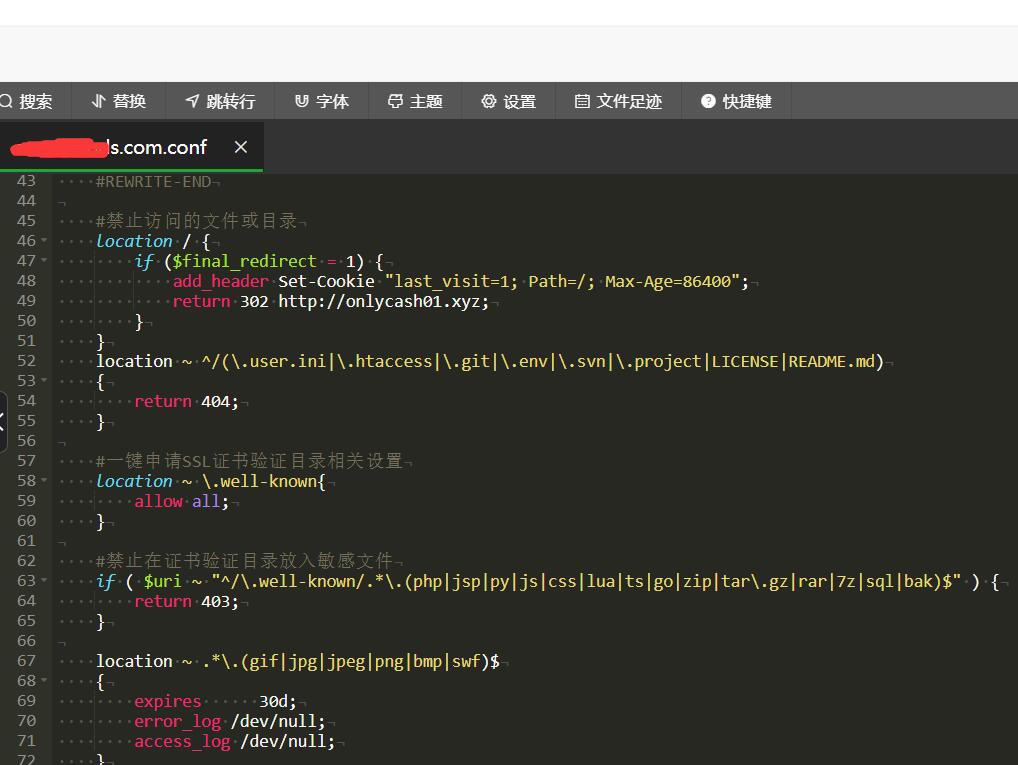Collapse the fold arrow on line 58
This screenshot has width=1018, height=765.
click(44, 481)
